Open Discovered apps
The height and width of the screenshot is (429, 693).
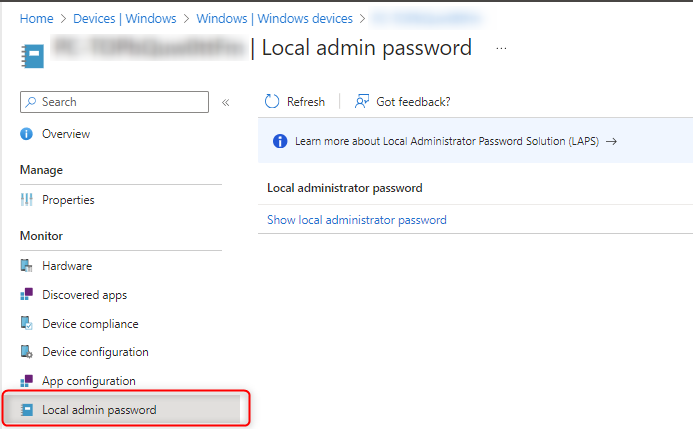pos(84,295)
